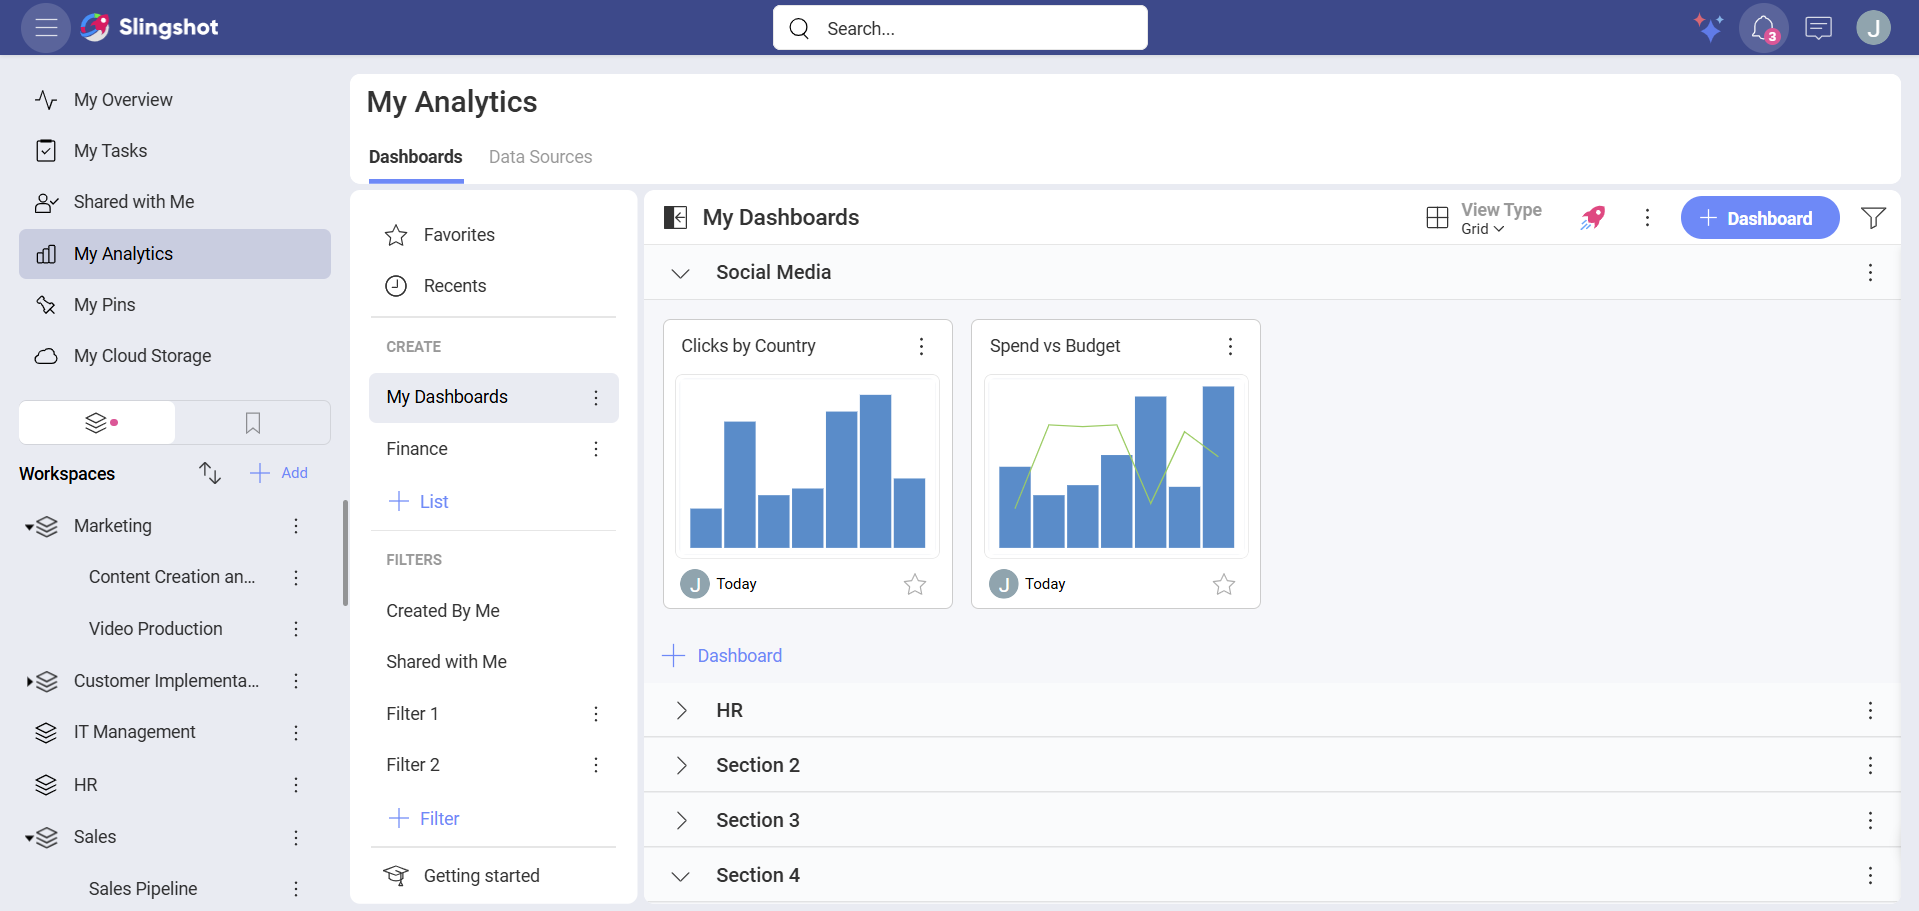Image resolution: width=1919 pixels, height=911 pixels.
Task: Open Shared with Me in sidebar
Action: coord(175,202)
